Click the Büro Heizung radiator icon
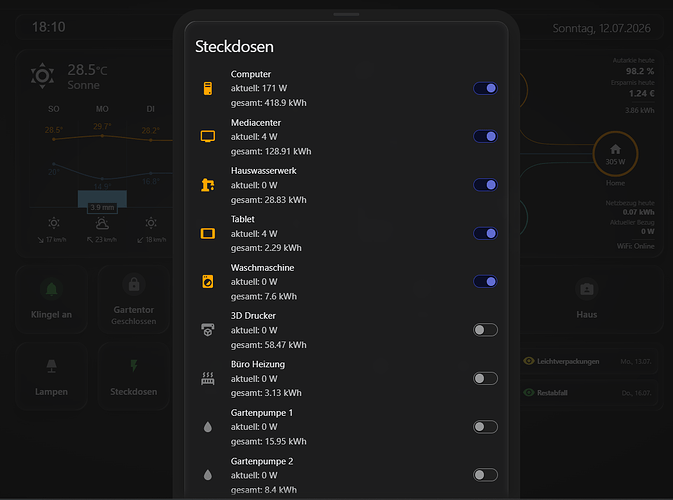The height and width of the screenshot is (500, 673). click(x=208, y=378)
